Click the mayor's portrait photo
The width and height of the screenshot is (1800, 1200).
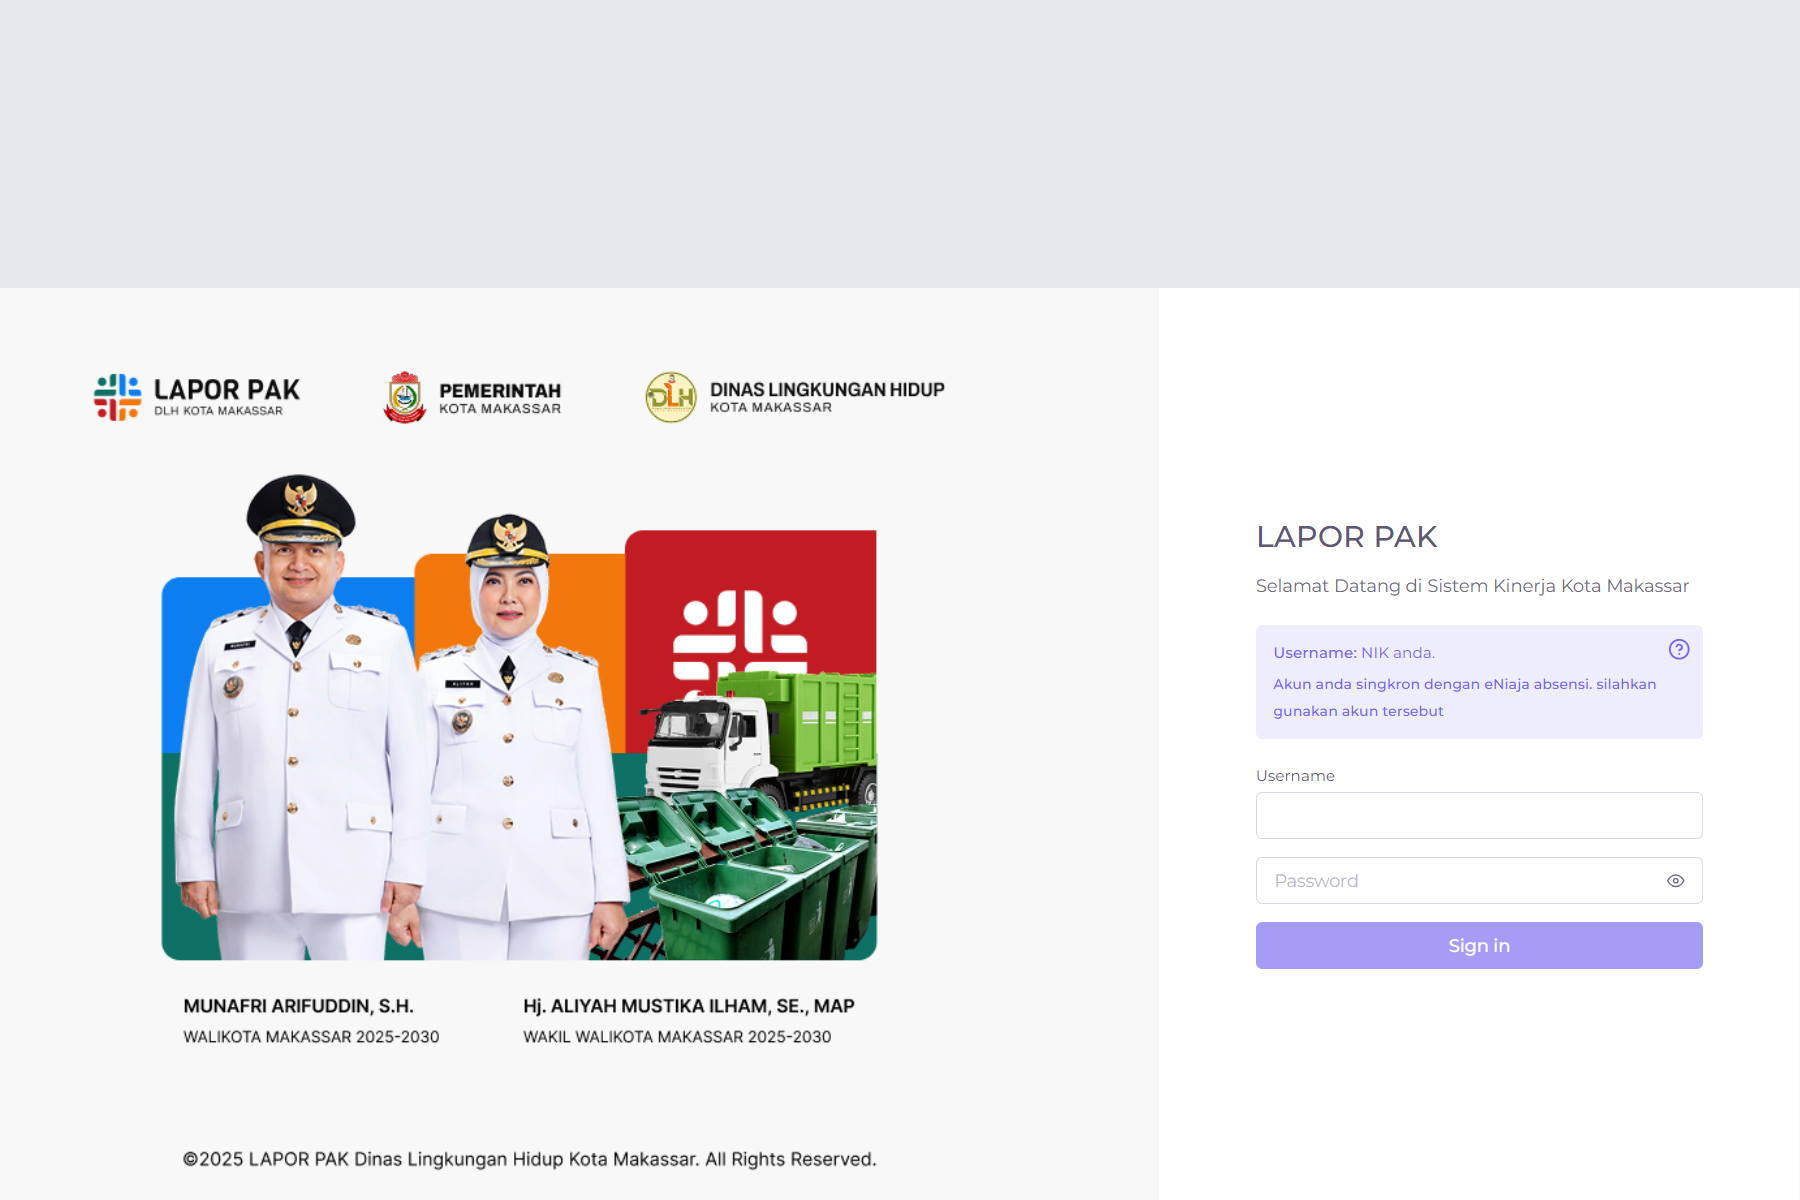[297, 715]
